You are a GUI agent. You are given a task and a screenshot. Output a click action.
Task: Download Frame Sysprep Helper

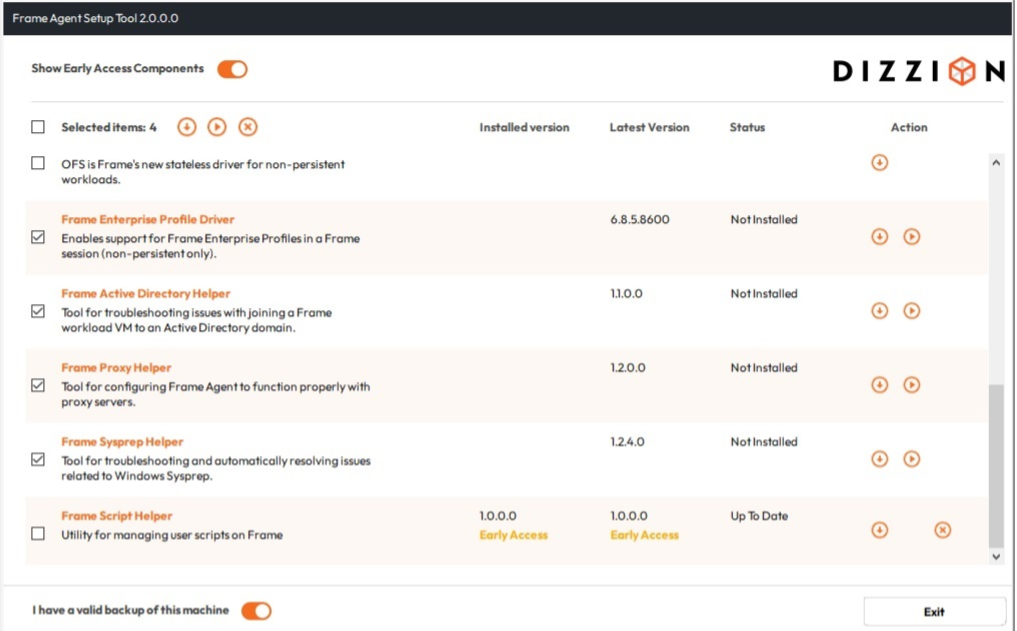[879, 459]
